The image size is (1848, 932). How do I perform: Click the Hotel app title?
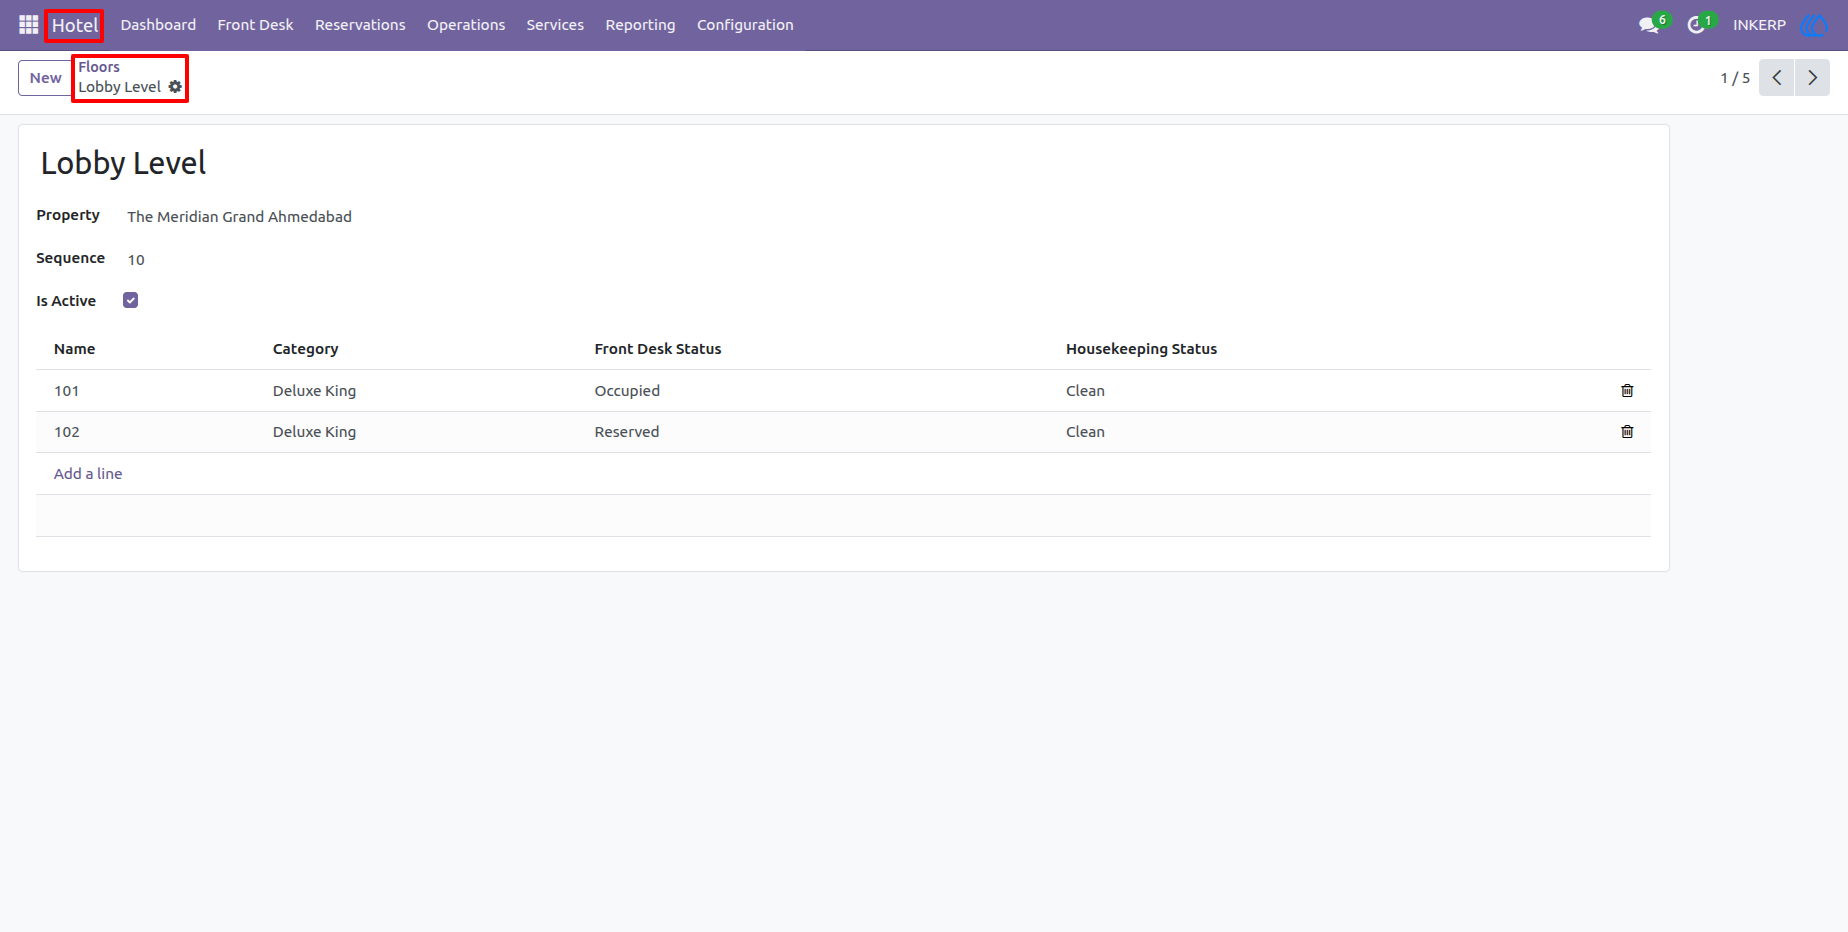click(75, 25)
